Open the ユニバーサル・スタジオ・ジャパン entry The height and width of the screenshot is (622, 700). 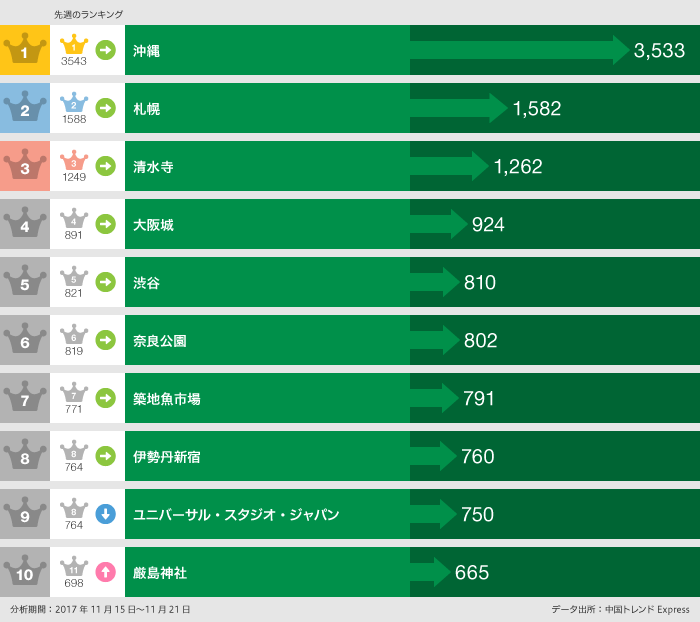coord(236,515)
